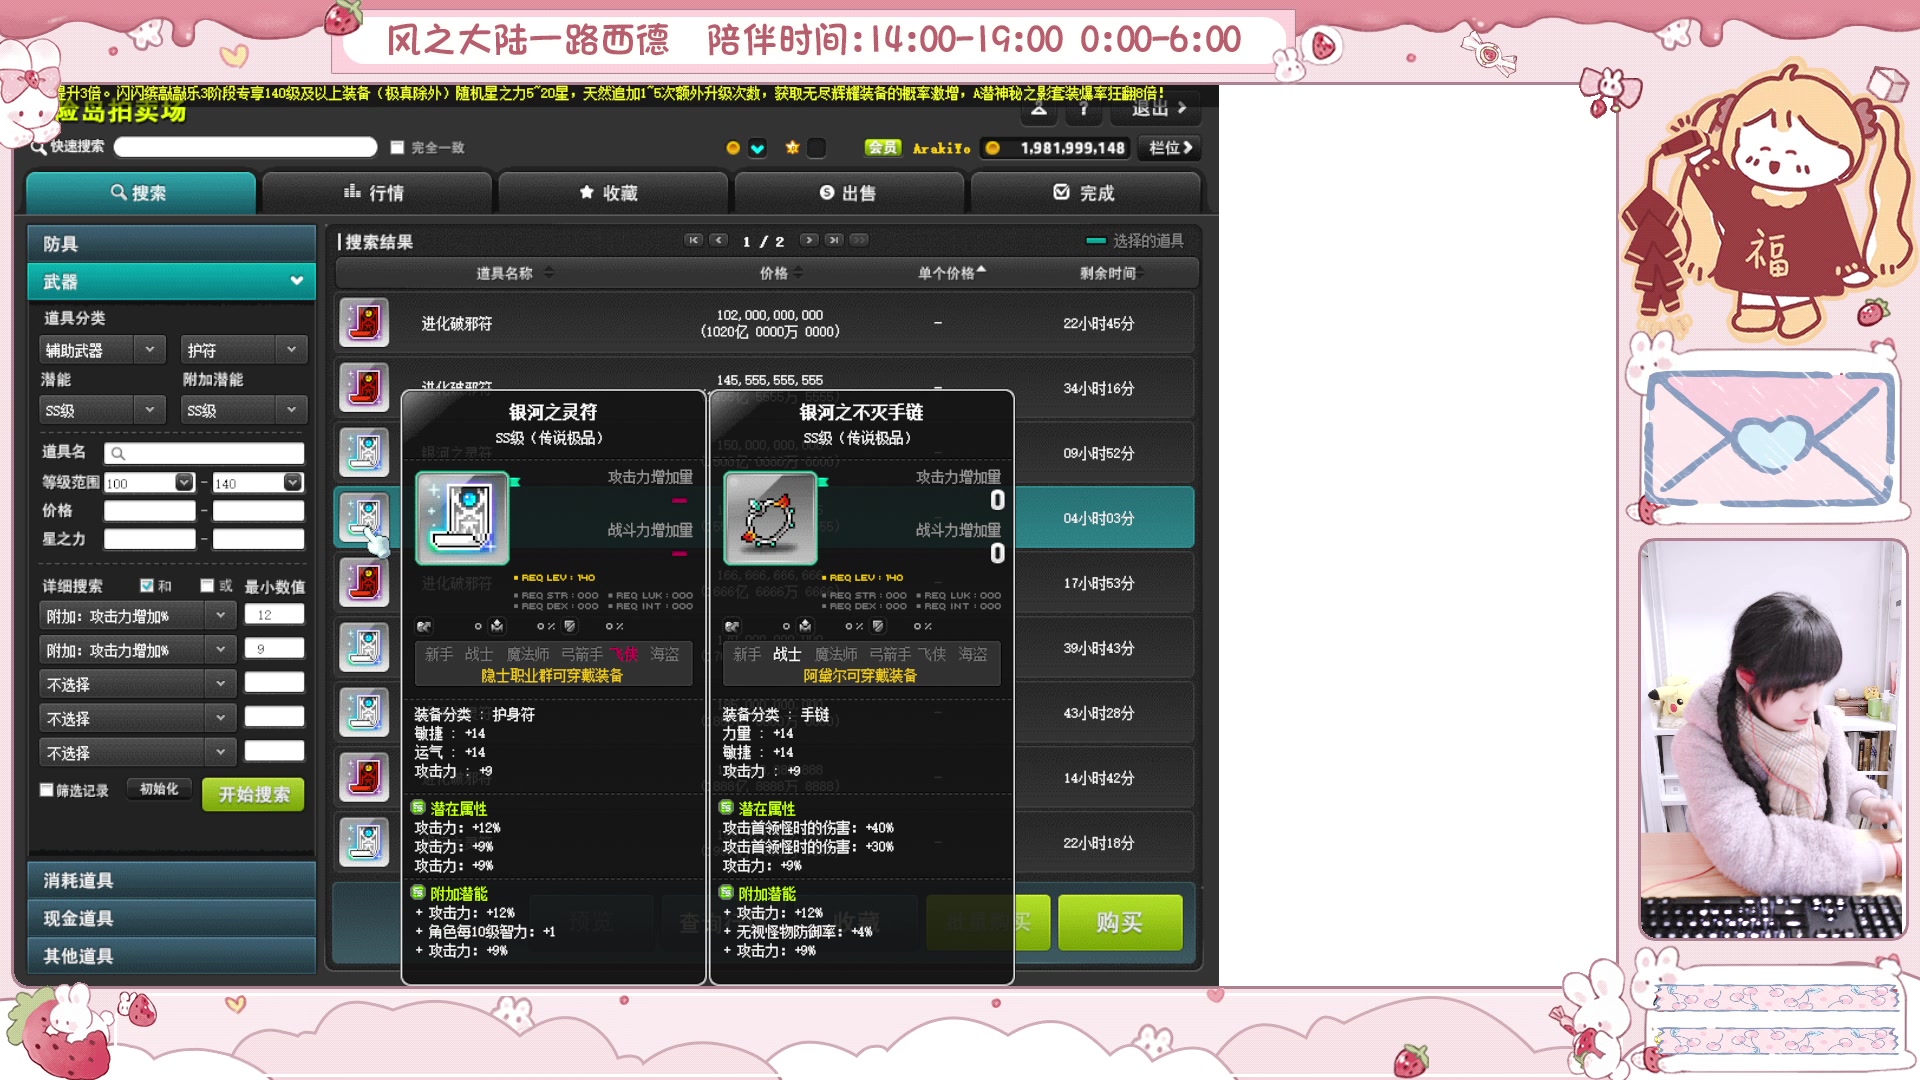Click the 快速搜索 input field
1920x1080 pixels.
coord(246,147)
